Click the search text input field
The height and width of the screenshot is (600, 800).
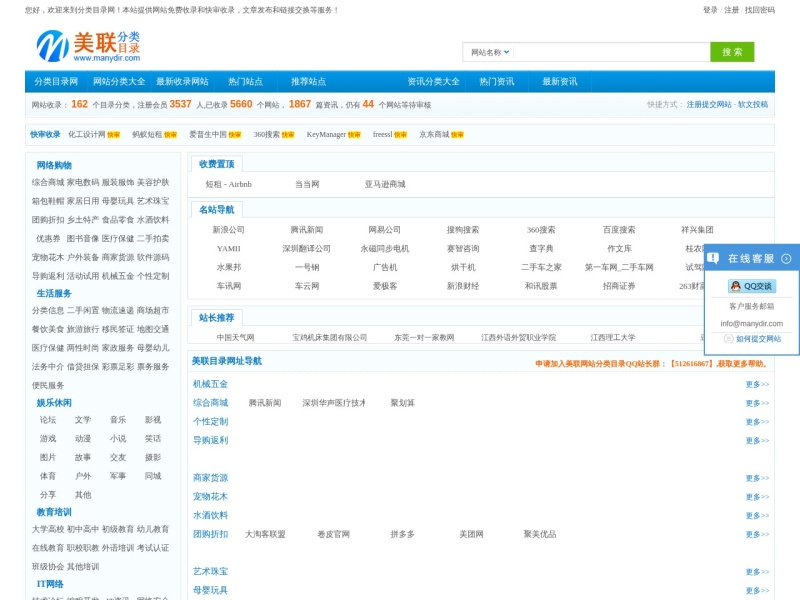(x=611, y=52)
